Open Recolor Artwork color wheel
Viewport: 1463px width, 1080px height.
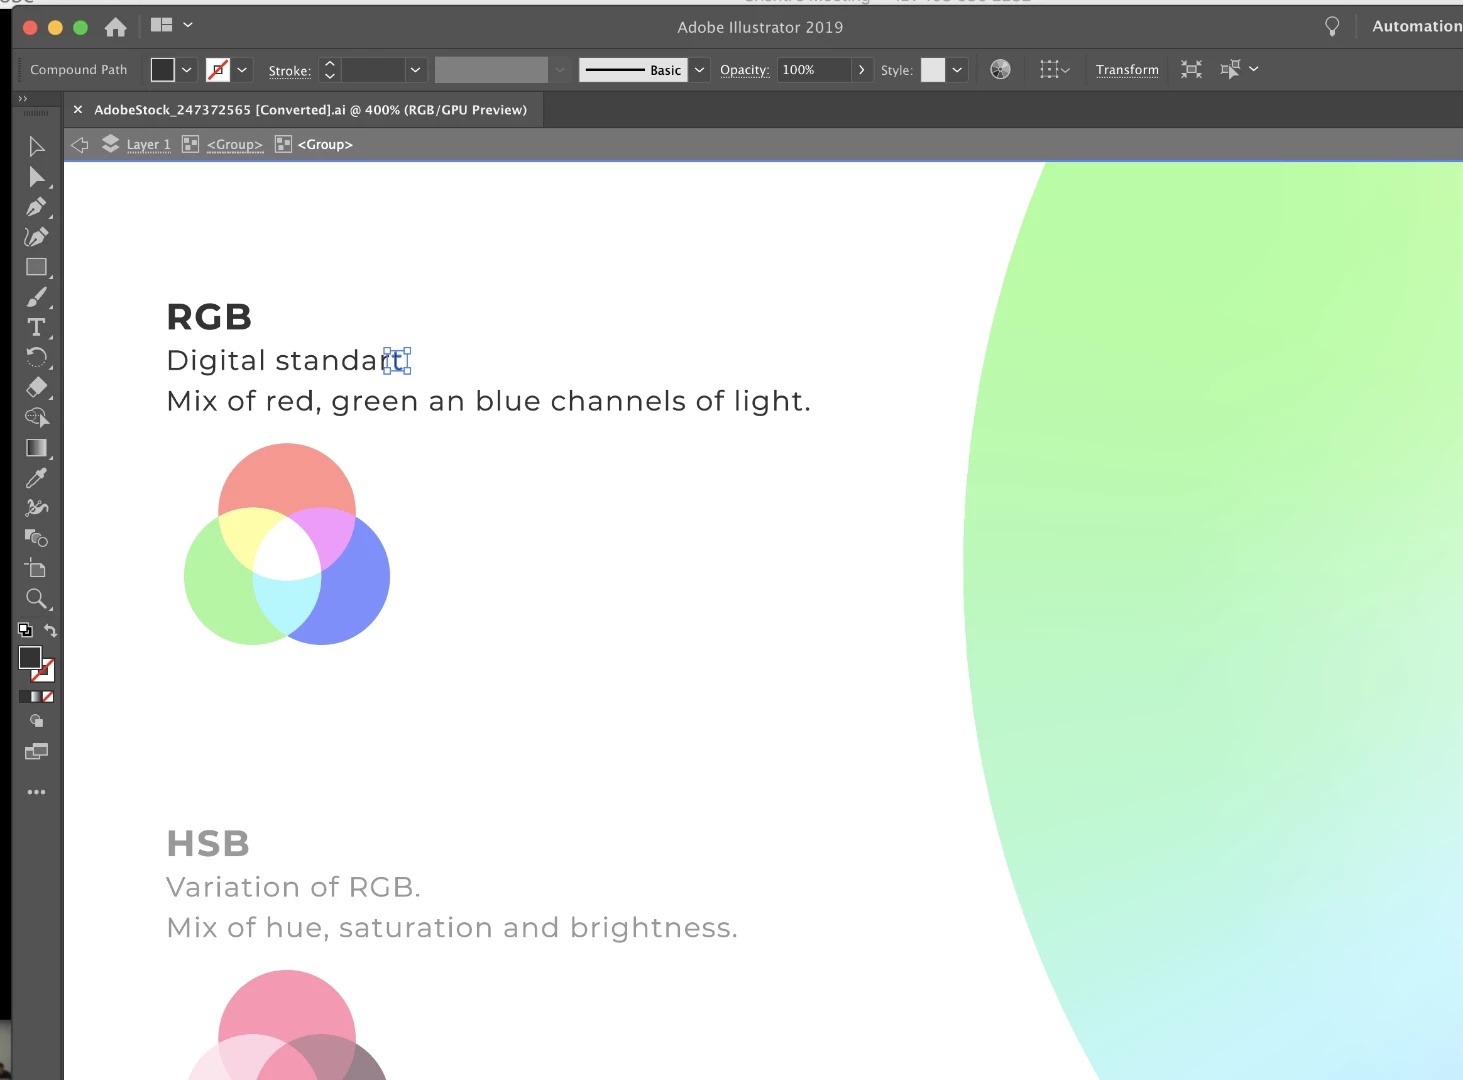1000,69
